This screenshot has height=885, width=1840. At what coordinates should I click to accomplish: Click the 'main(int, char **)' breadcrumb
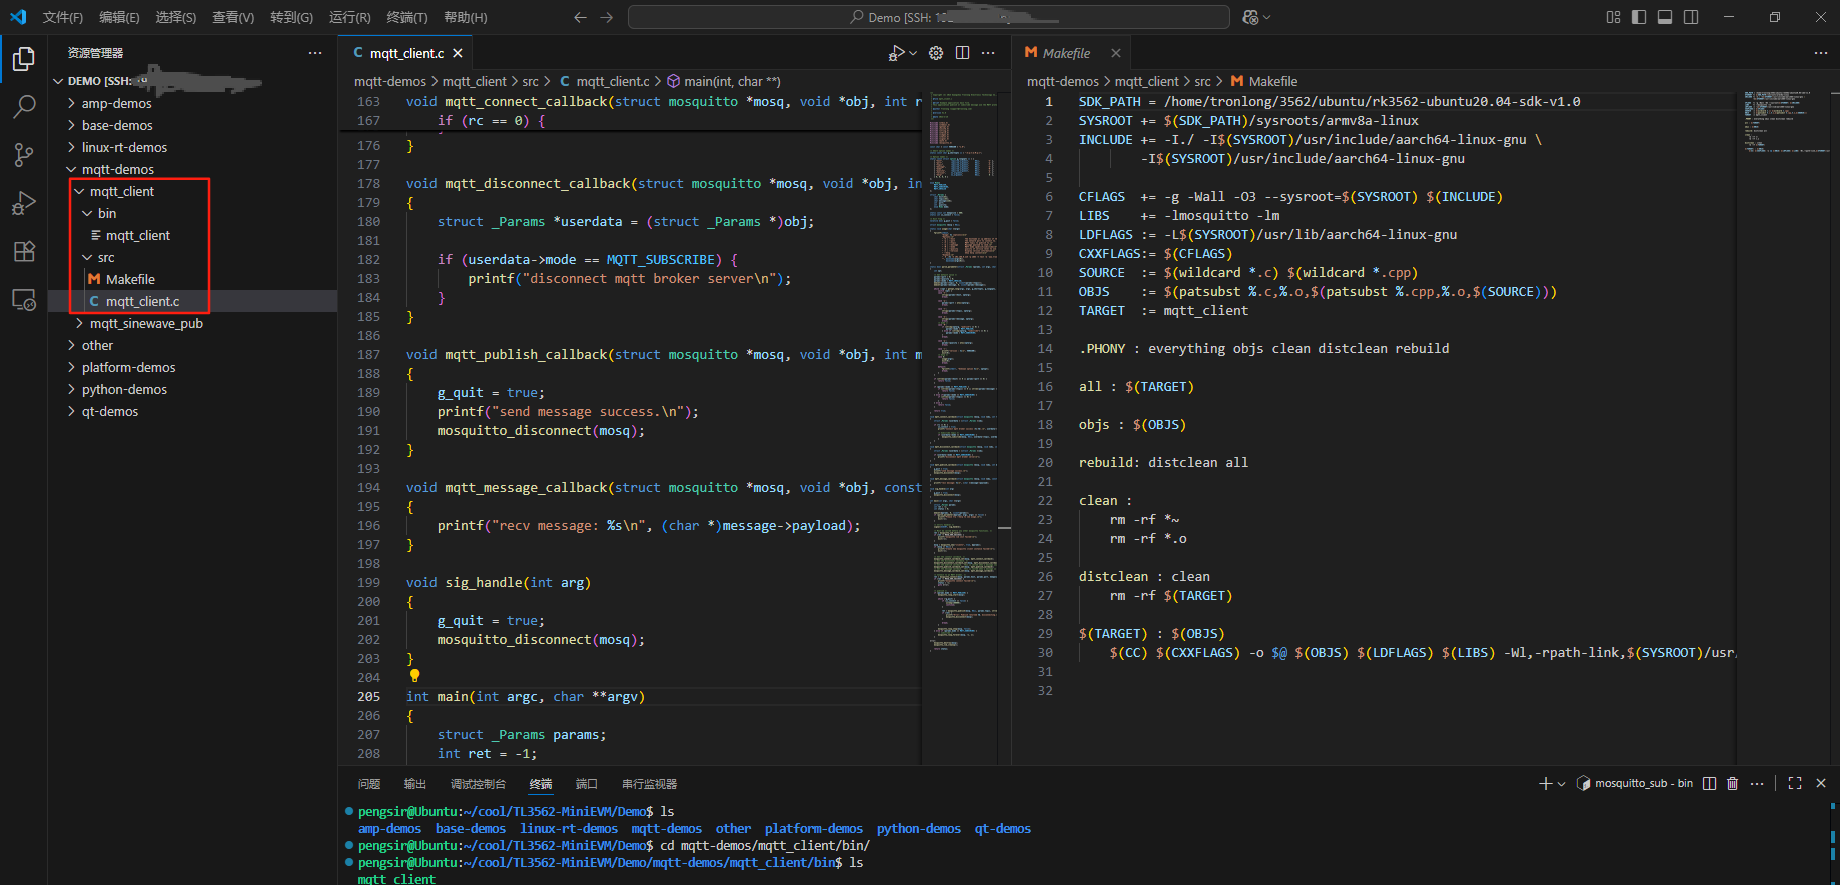pos(731,81)
